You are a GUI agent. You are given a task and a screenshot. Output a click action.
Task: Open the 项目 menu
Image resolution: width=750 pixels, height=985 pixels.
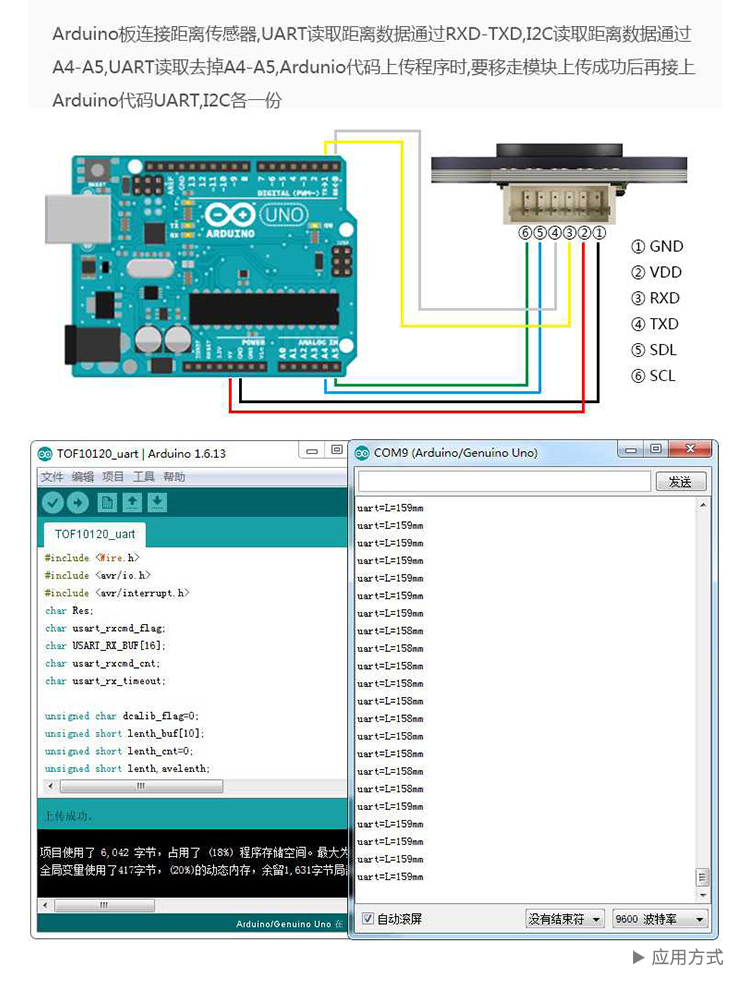click(x=113, y=477)
